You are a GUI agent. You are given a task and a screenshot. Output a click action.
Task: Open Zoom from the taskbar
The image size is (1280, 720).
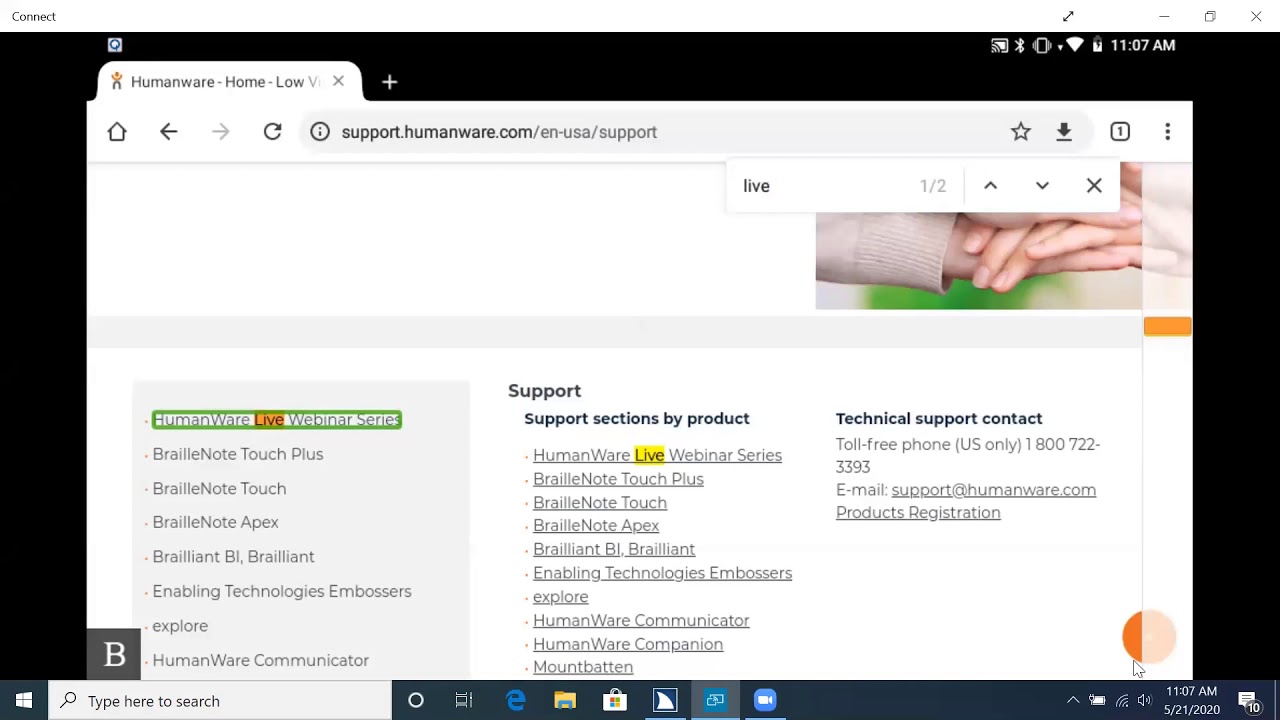pyautogui.click(x=765, y=701)
